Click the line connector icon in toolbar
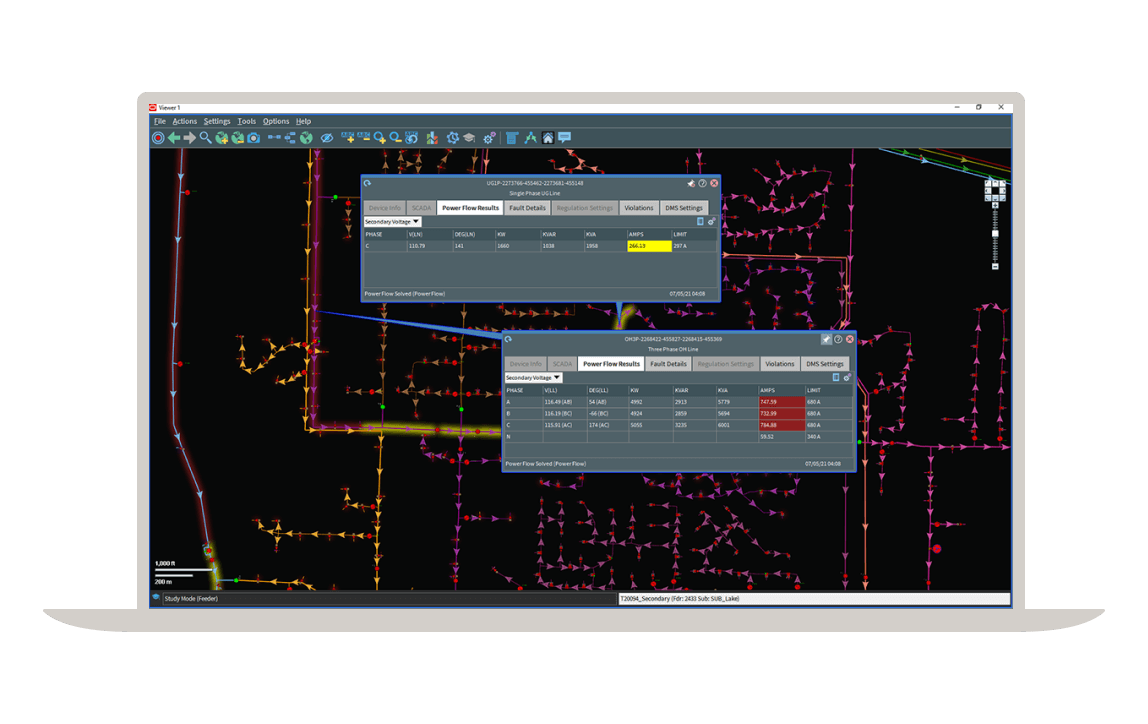 tap(274, 137)
